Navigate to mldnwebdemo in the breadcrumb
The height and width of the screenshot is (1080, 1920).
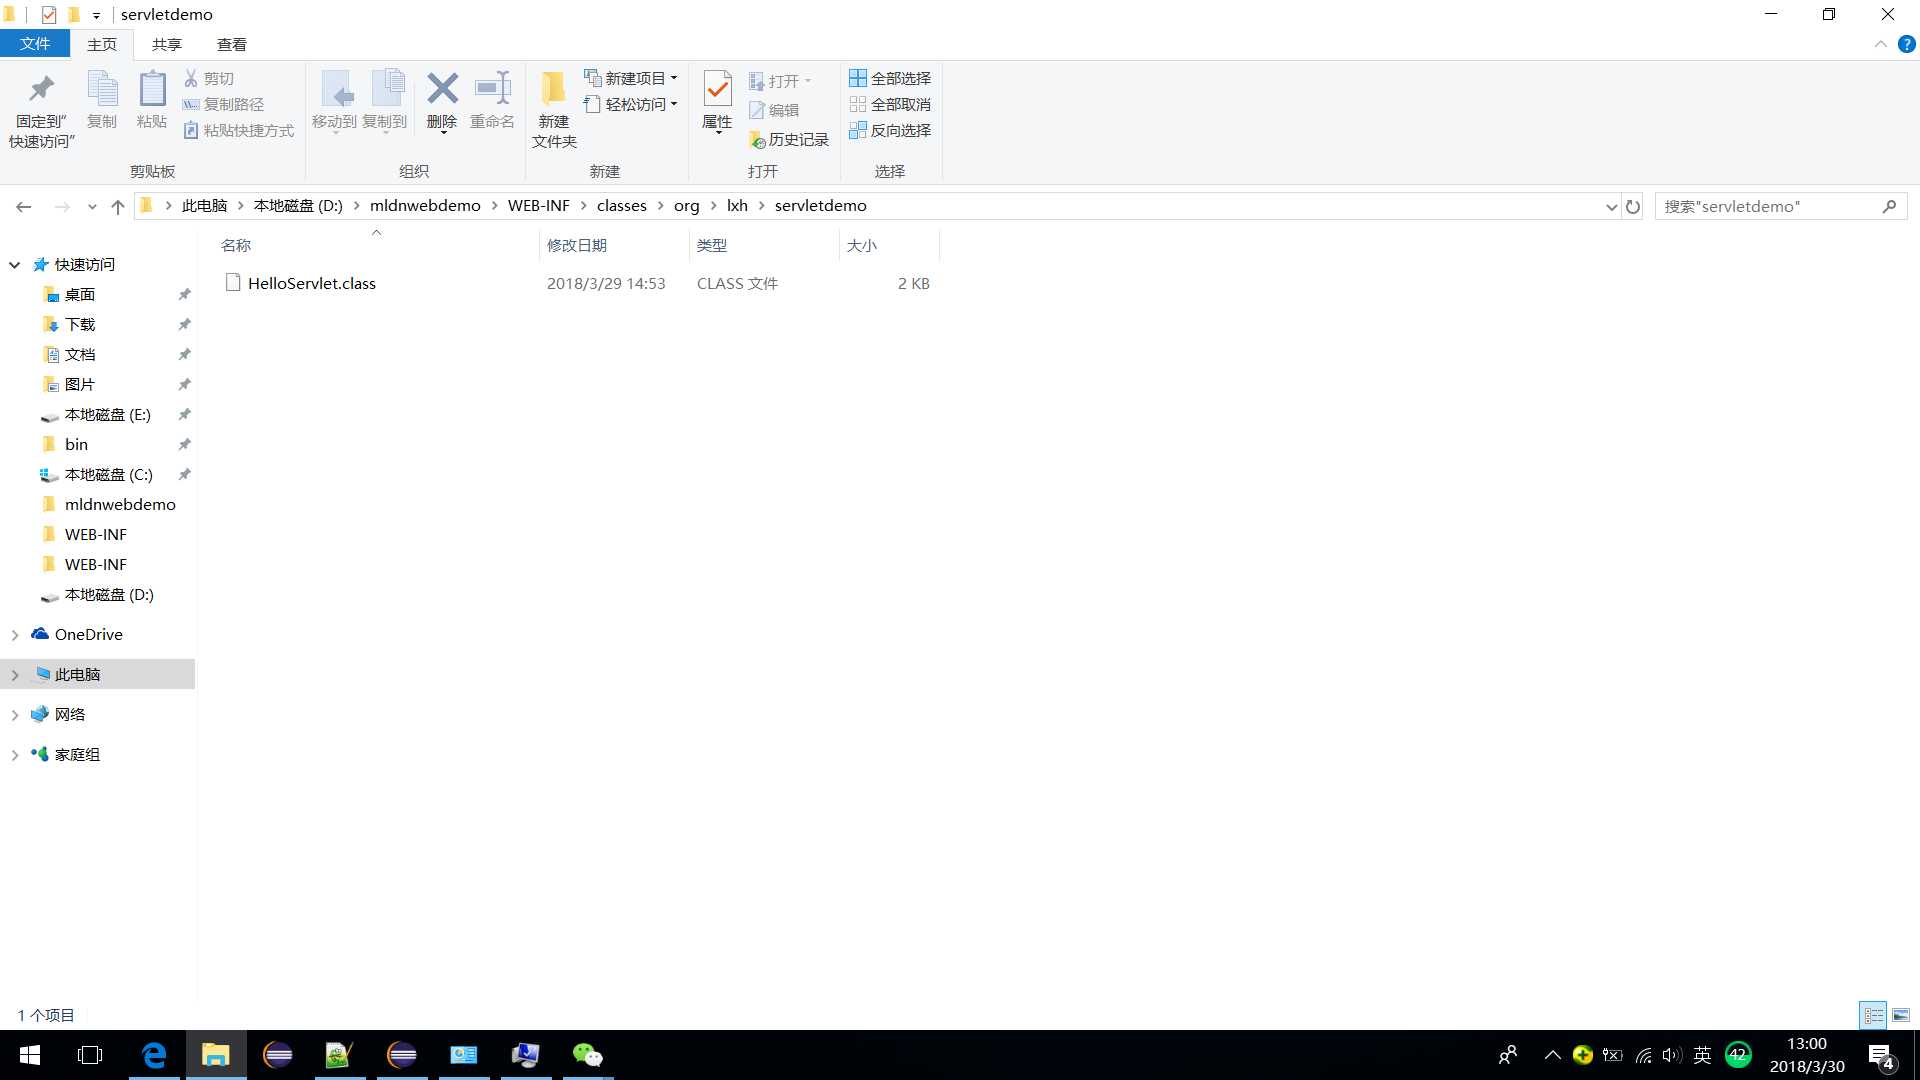pos(425,206)
